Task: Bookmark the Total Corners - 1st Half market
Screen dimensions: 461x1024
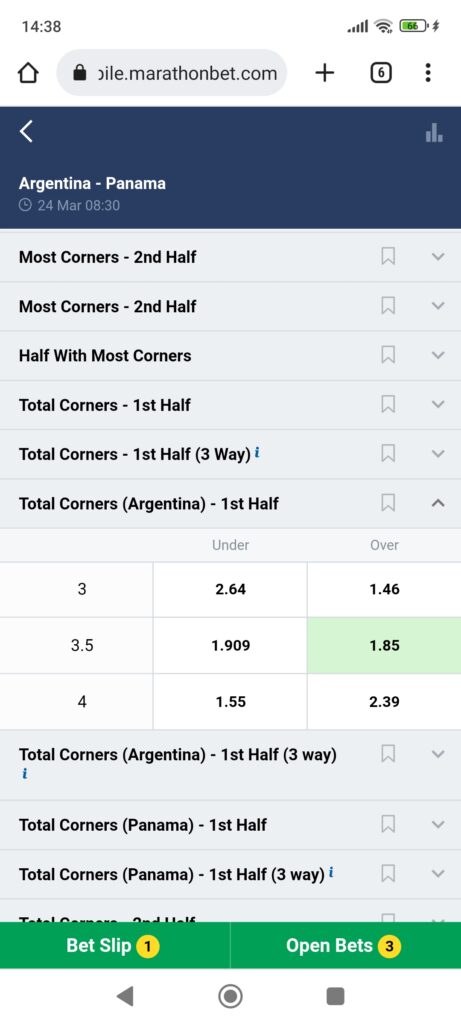Action: [x=388, y=404]
